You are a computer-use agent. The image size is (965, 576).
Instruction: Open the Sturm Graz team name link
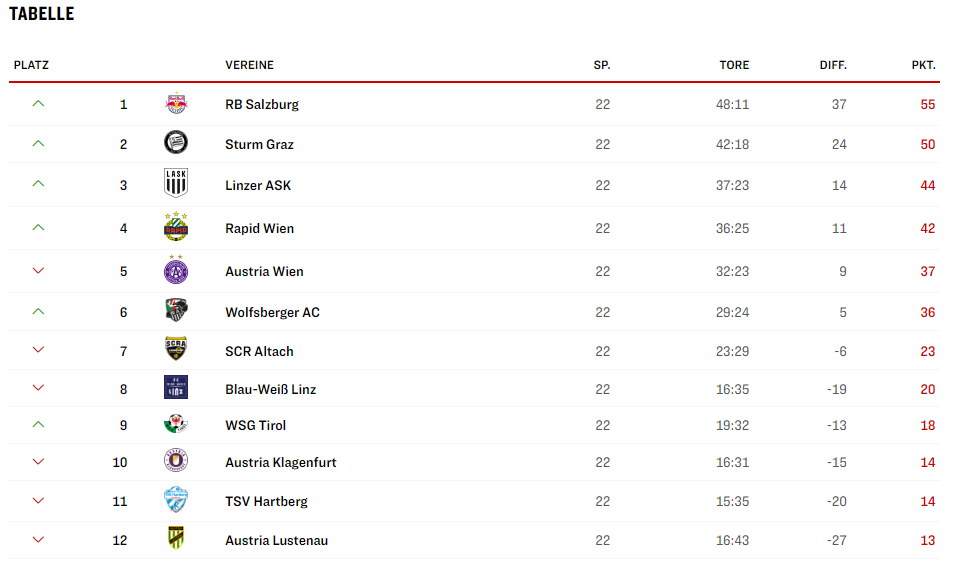click(259, 145)
